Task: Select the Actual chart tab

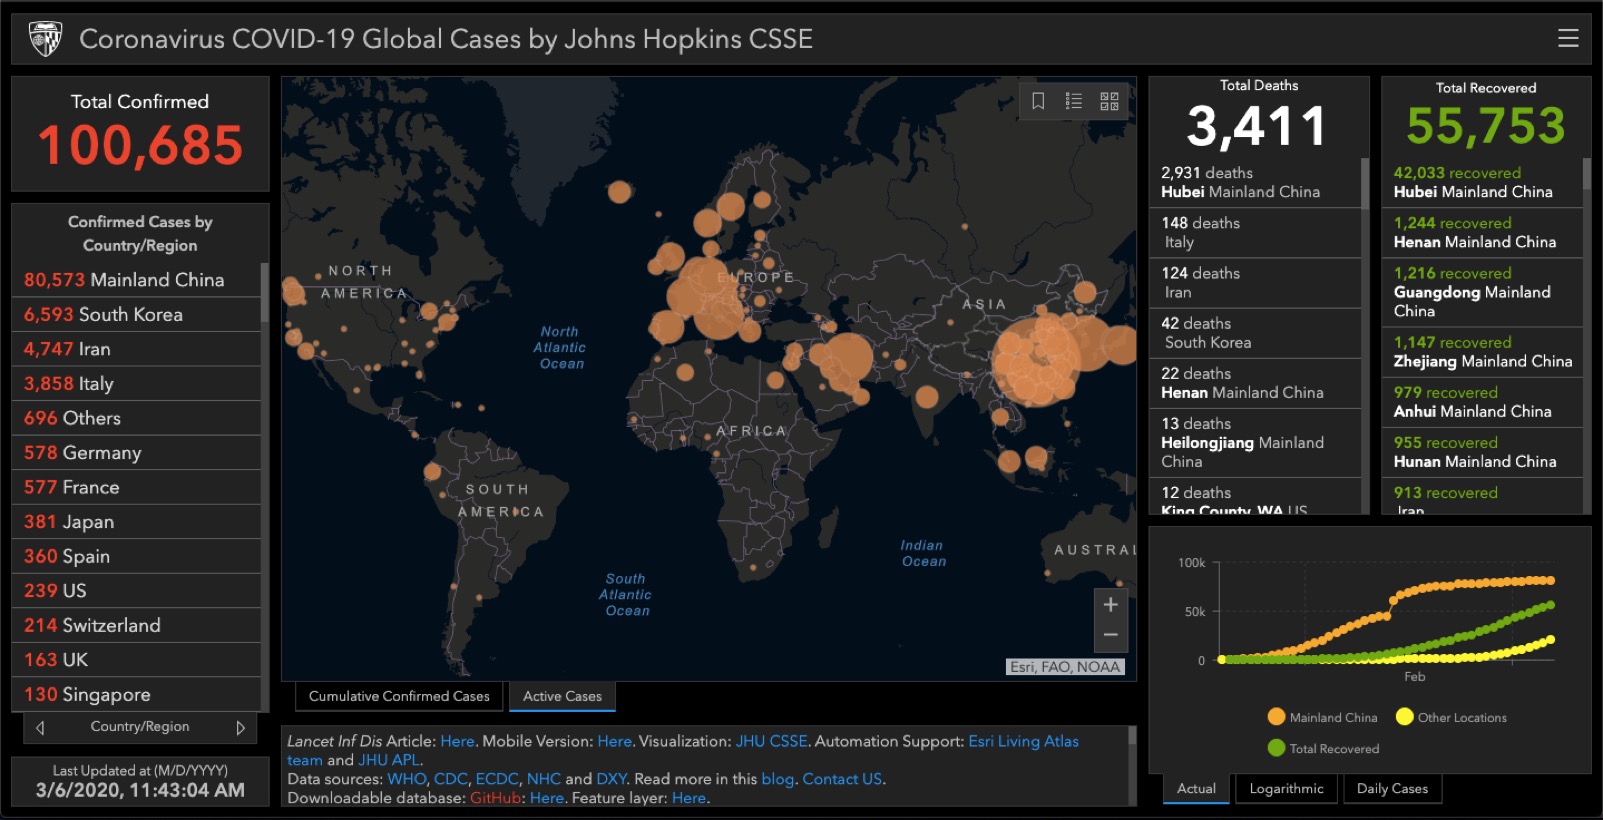Action: coord(1196,788)
